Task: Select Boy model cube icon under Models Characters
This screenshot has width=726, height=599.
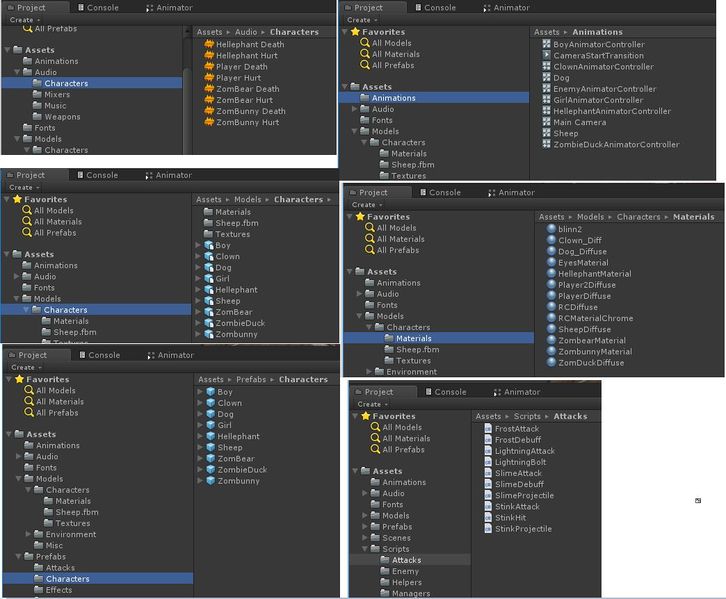Action: click(x=209, y=245)
